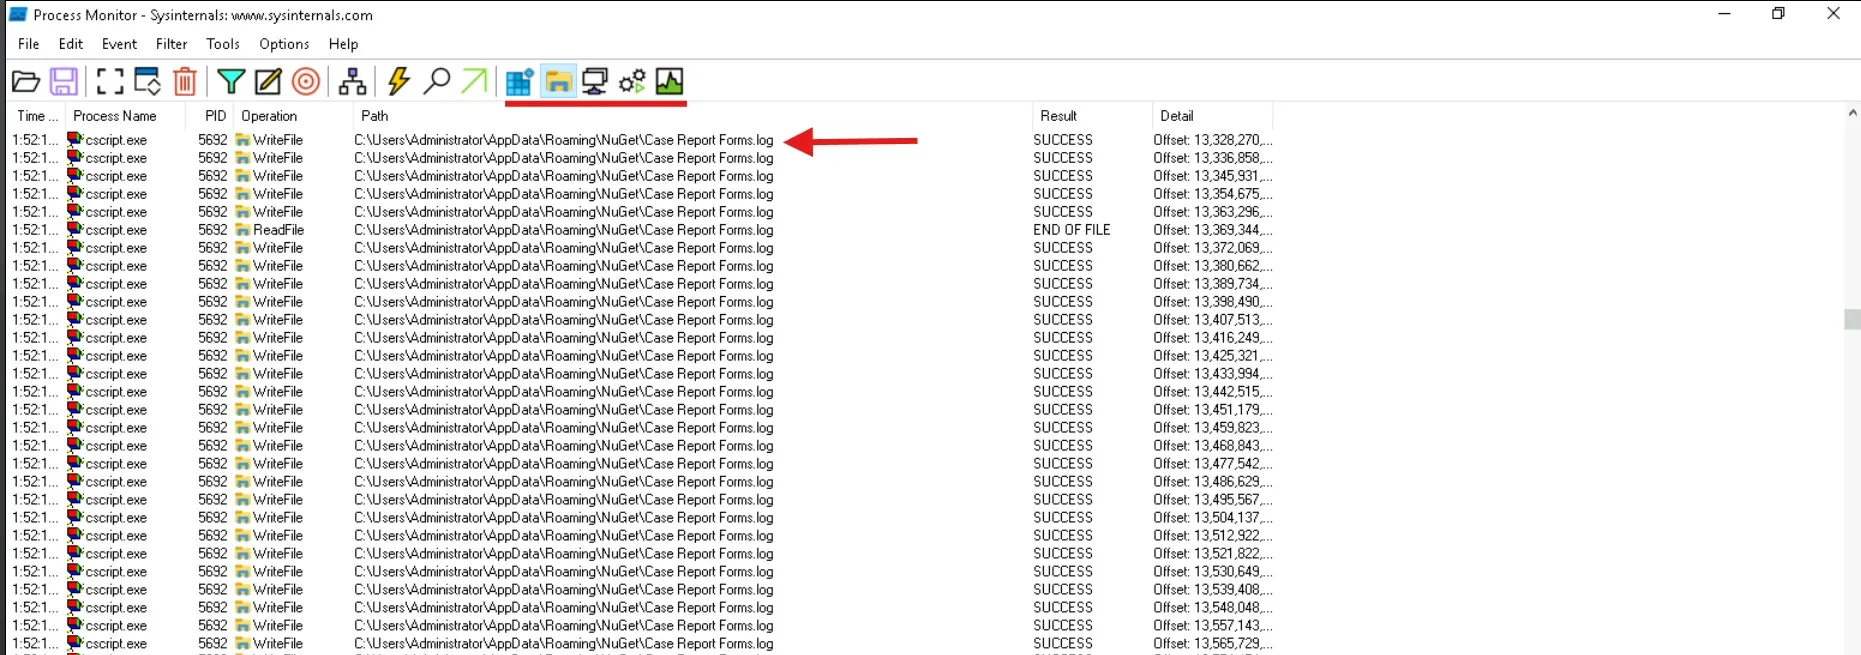Click Detail cell Offset 13,442,515
1861x655 pixels.
[1213, 392]
